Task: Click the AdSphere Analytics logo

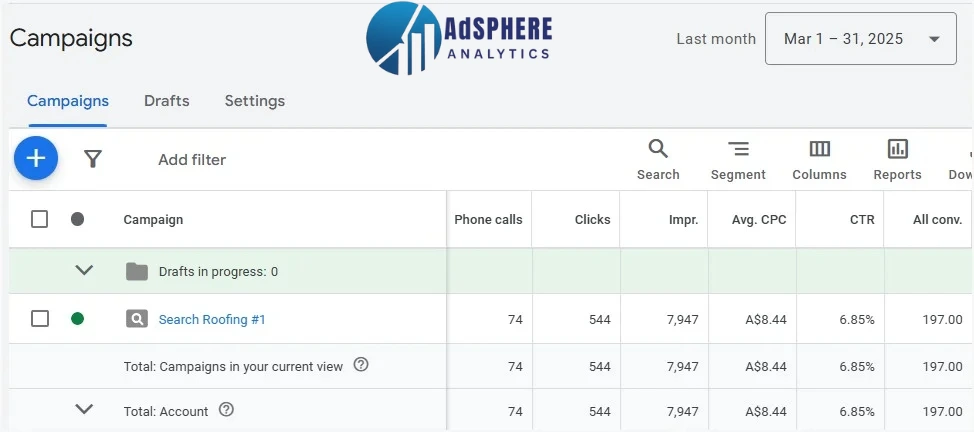Action: pos(459,39)
